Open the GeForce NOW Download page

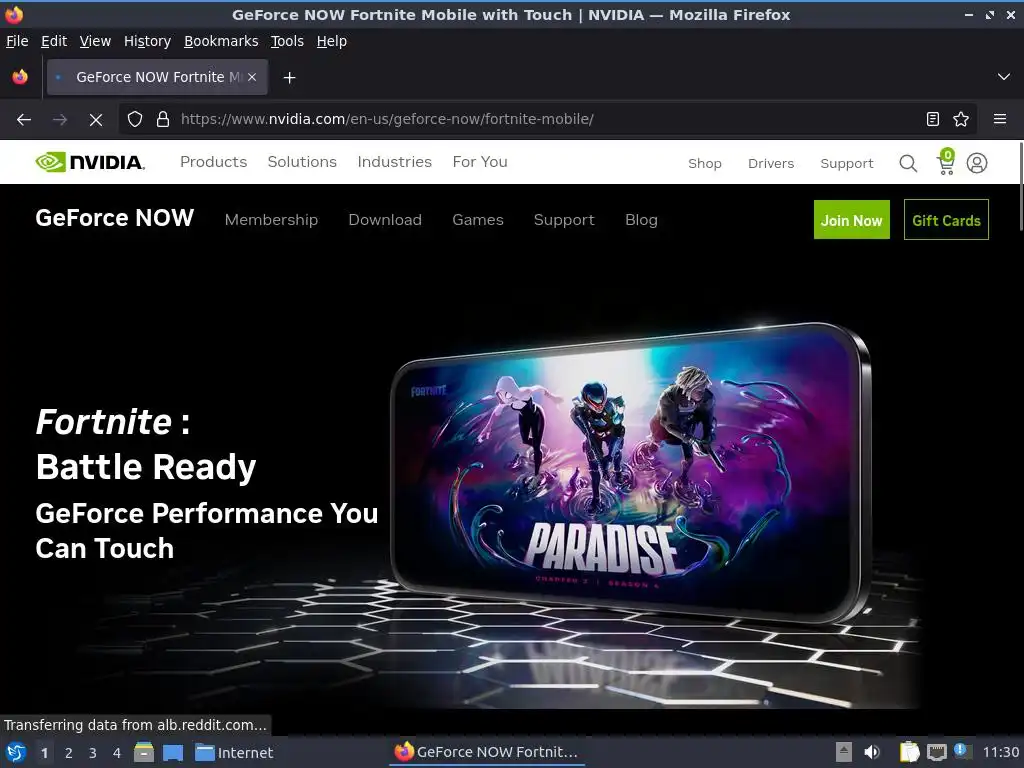[385, 220]
